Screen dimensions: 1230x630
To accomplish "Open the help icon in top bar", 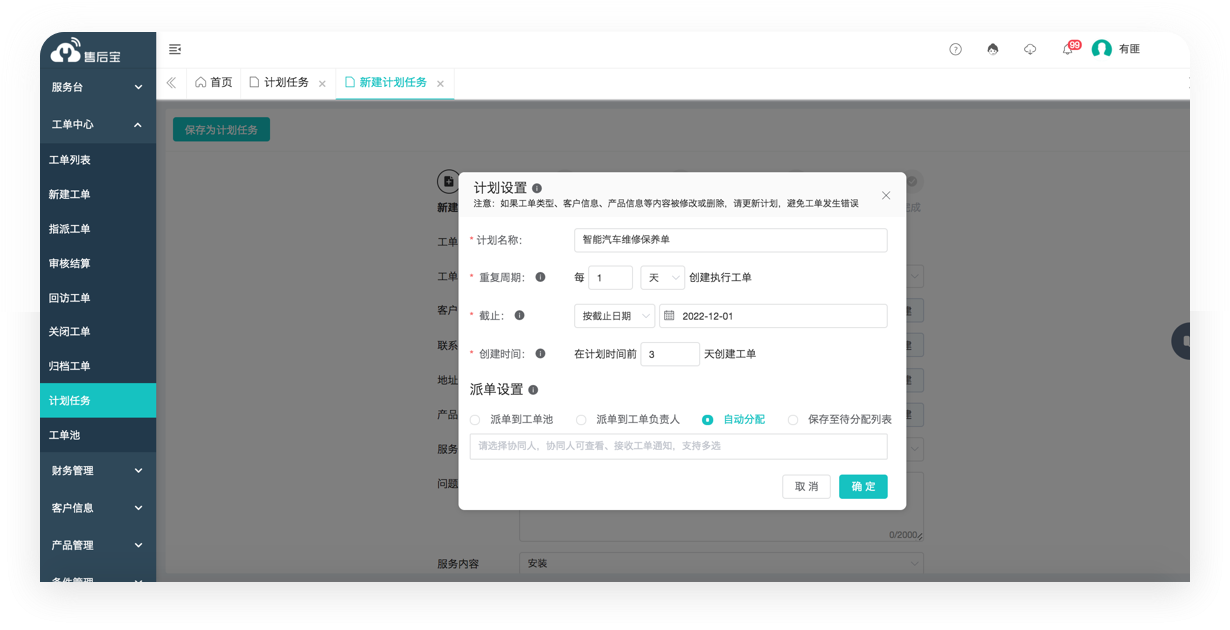I will click(x=954, y=48).
